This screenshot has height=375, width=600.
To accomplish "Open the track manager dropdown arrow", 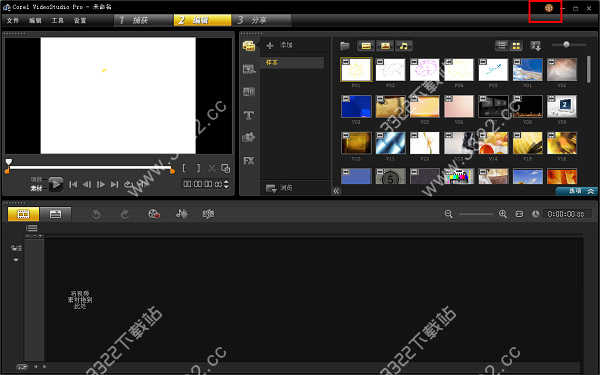I will tap(16, 260).
